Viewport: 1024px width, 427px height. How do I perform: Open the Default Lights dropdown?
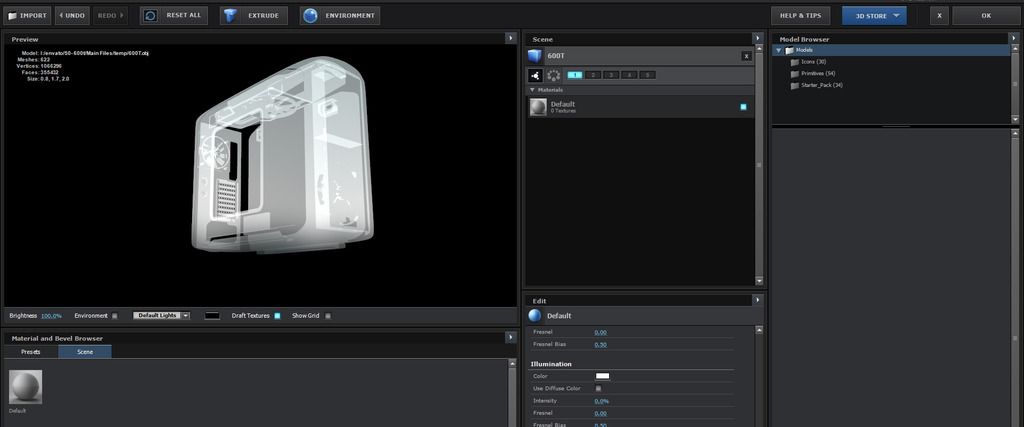click(x=161, y=316)
